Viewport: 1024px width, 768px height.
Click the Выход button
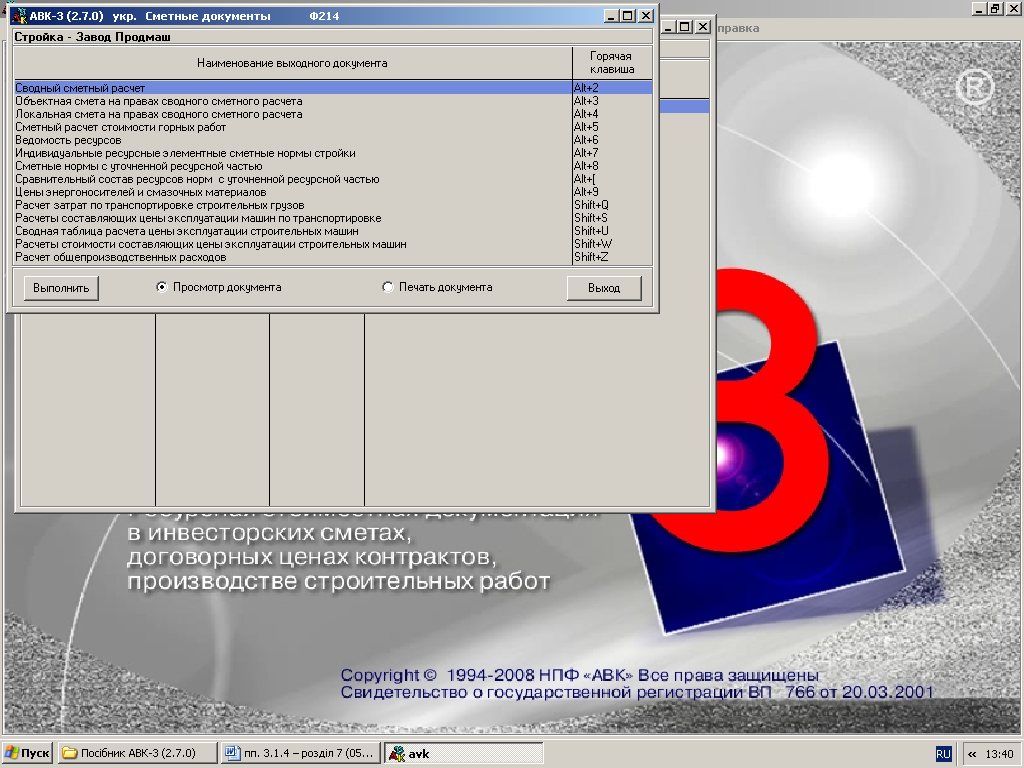tap(604, 288)
